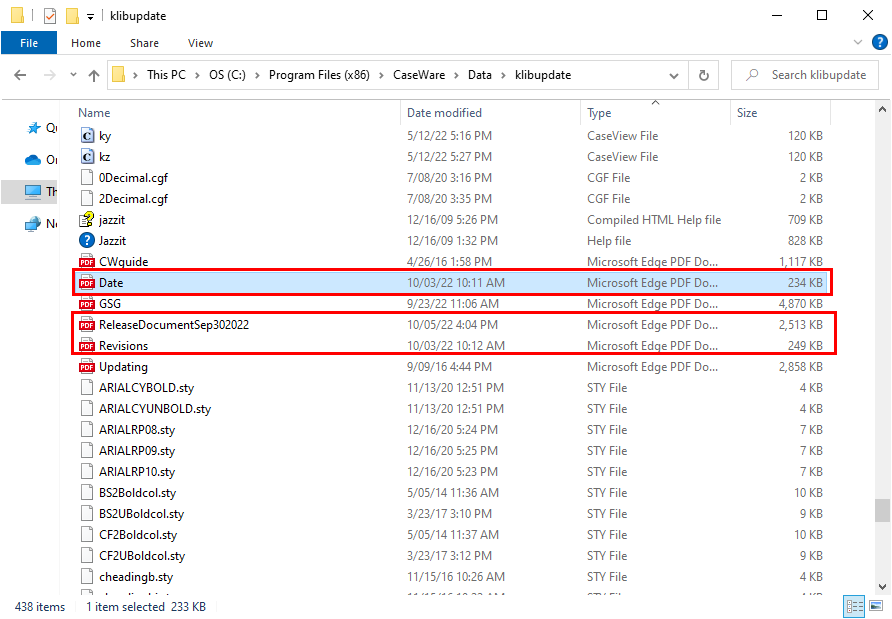
Task: Open the Share ribbon tab
Action: click(x=144, y=43)
